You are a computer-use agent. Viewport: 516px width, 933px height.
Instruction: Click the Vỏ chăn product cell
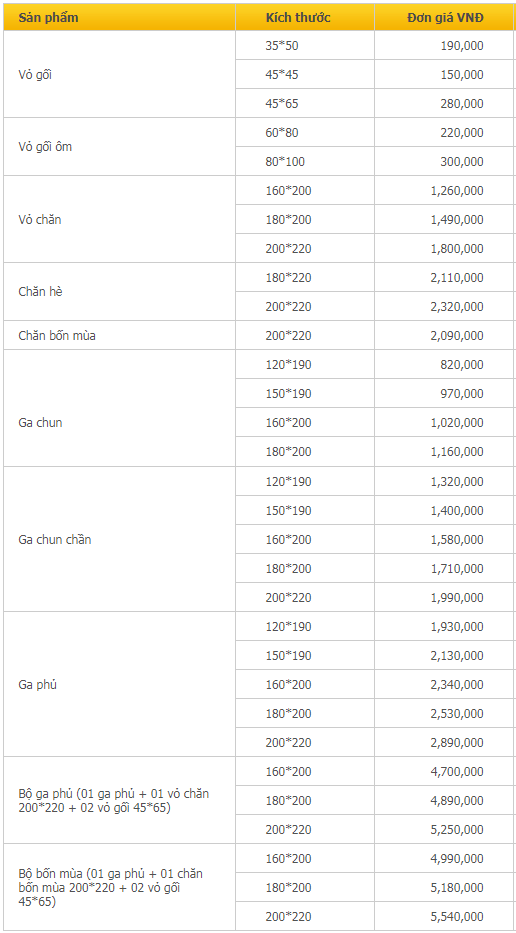click(x=119, y=219)
